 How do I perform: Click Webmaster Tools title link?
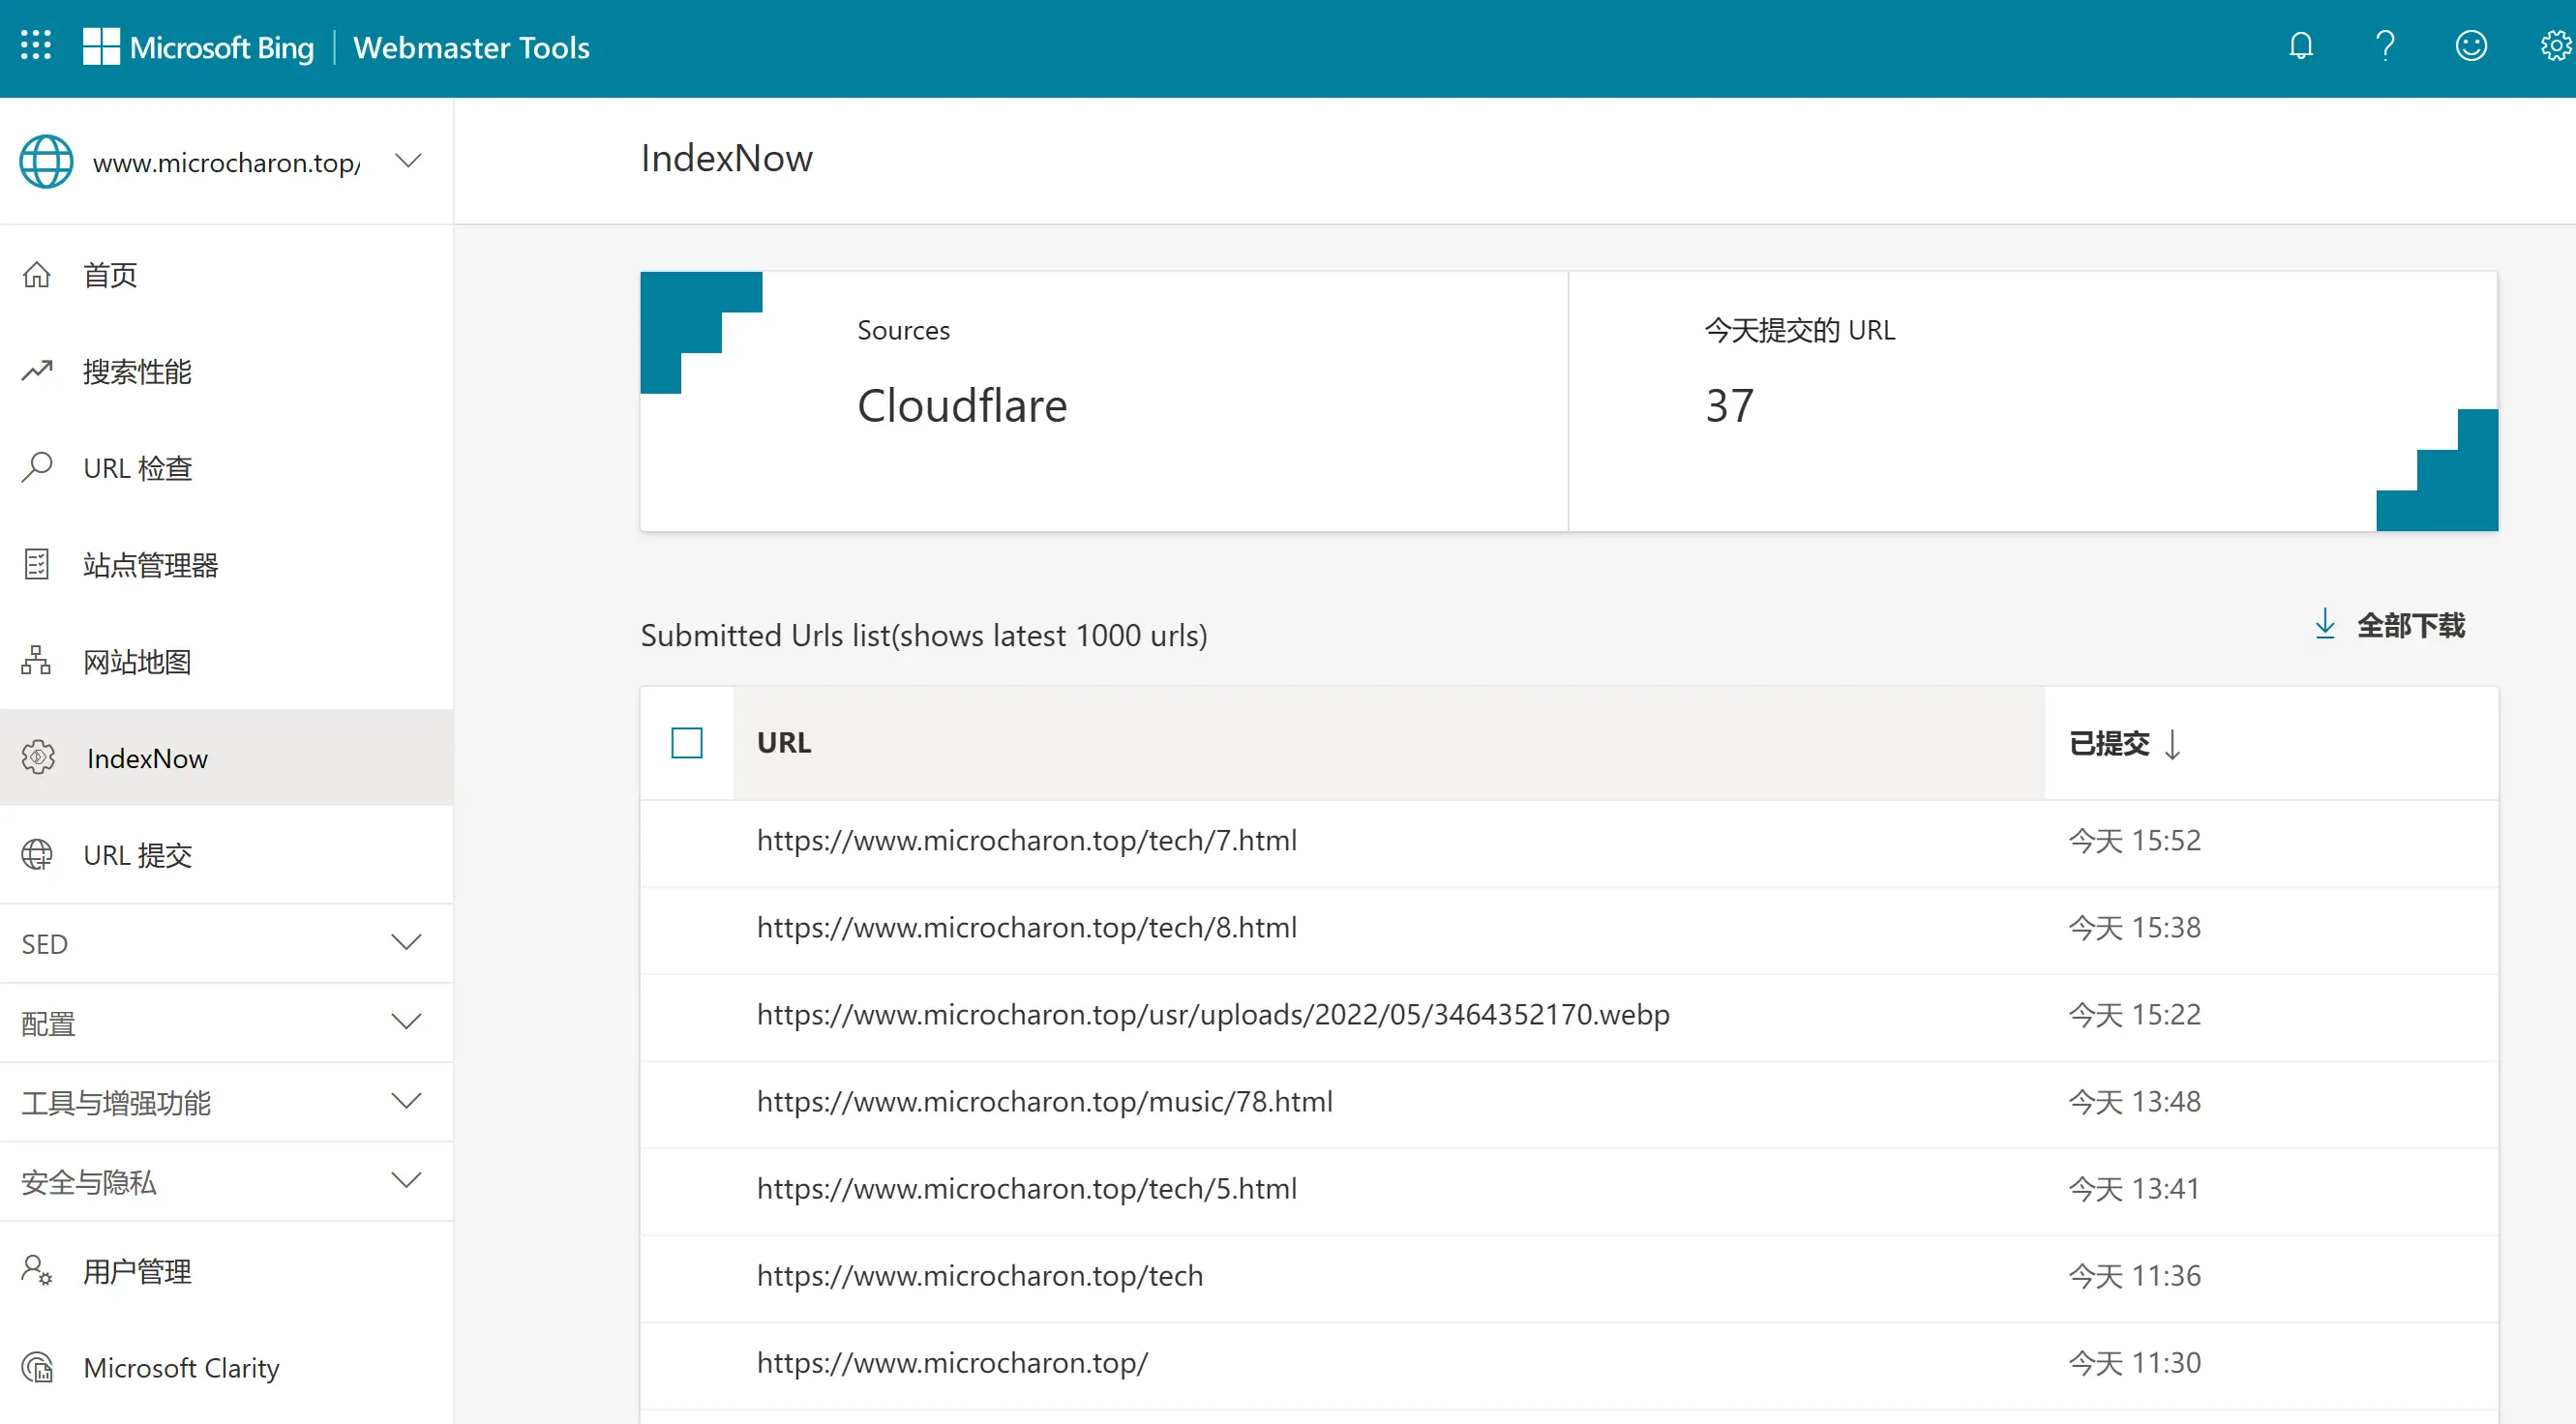pyautogui.click(x=471, y=47)
